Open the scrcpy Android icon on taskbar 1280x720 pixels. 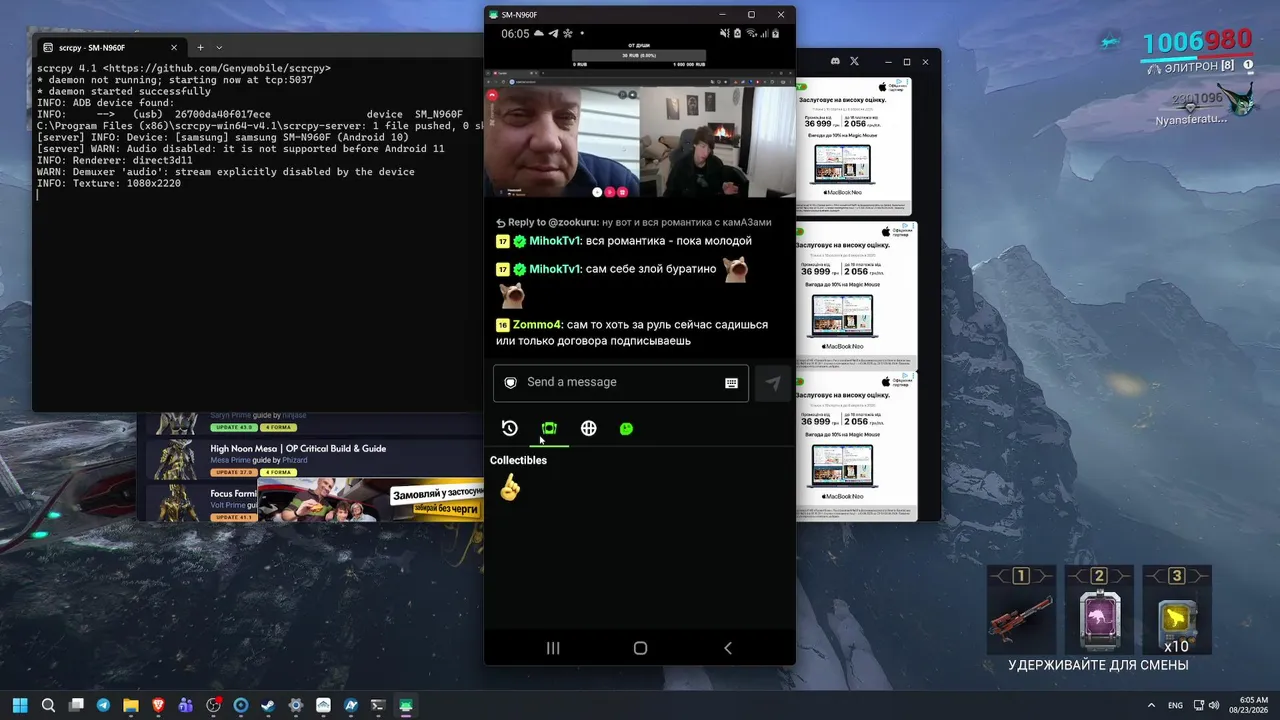(x=406, y=705)
